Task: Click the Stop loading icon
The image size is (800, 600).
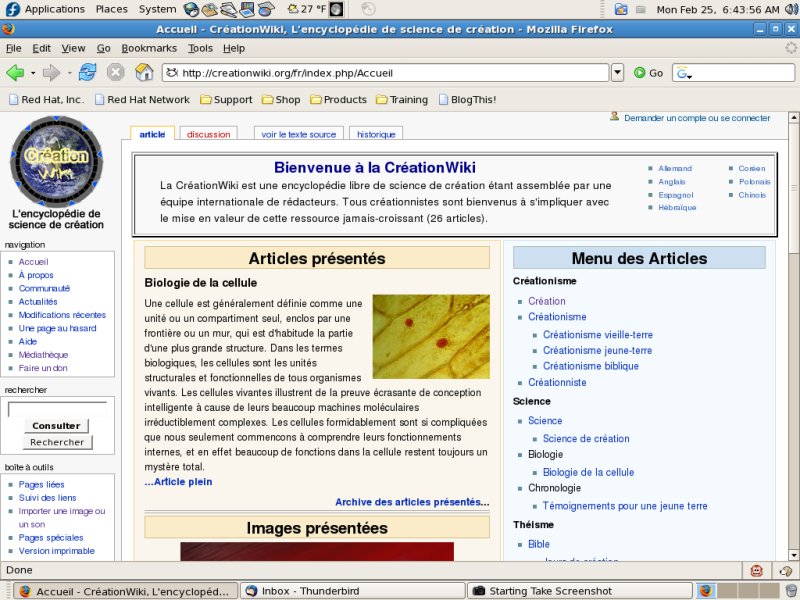Action: [116, 72]
